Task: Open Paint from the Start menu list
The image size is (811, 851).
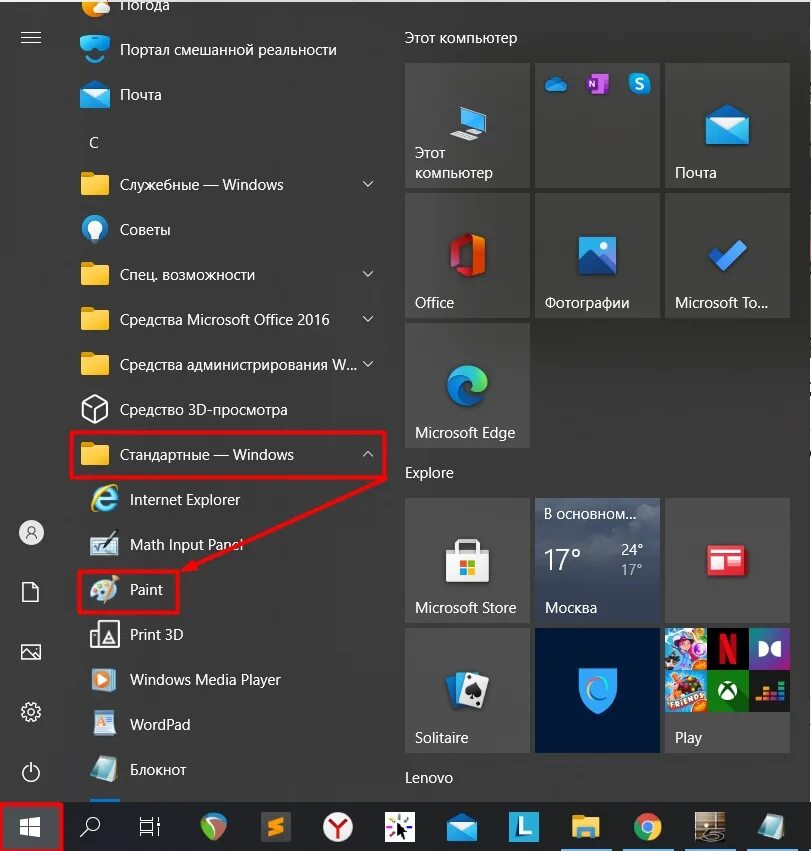Action: point(128,590)
